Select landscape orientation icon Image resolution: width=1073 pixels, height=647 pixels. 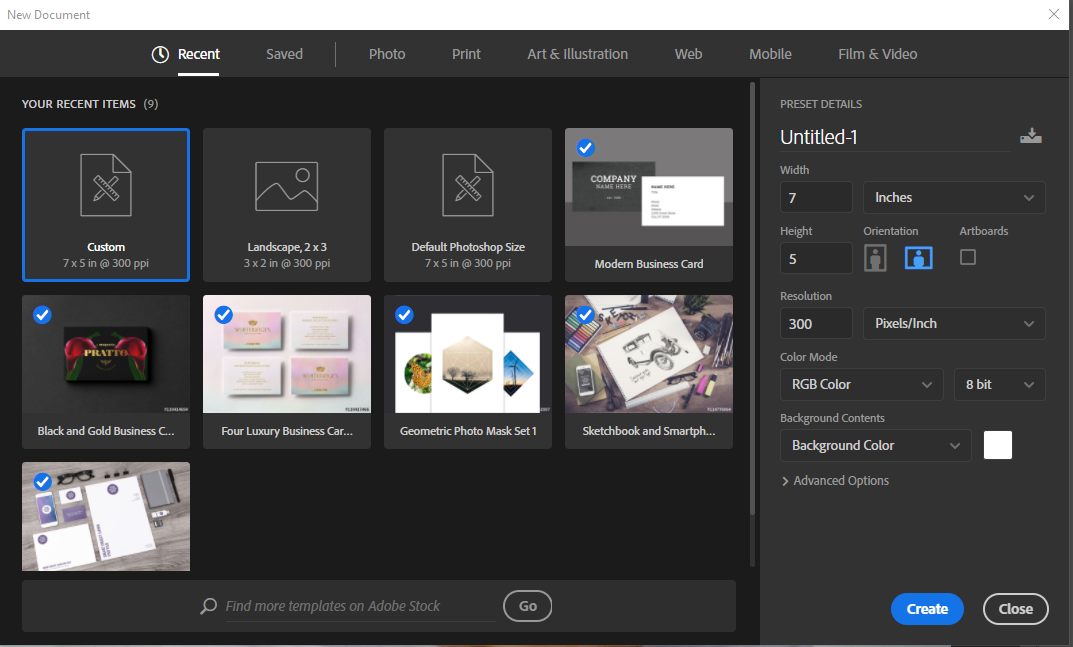tap(919, 258)
